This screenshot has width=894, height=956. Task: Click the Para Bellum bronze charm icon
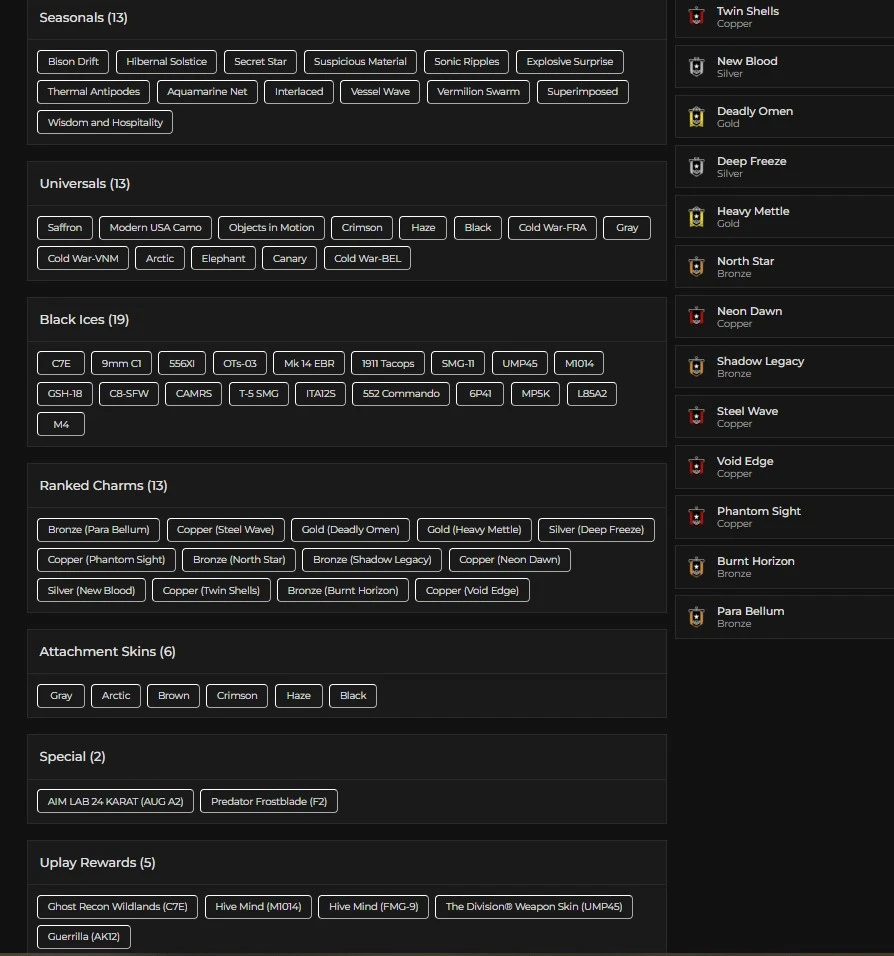pos(697,617)
